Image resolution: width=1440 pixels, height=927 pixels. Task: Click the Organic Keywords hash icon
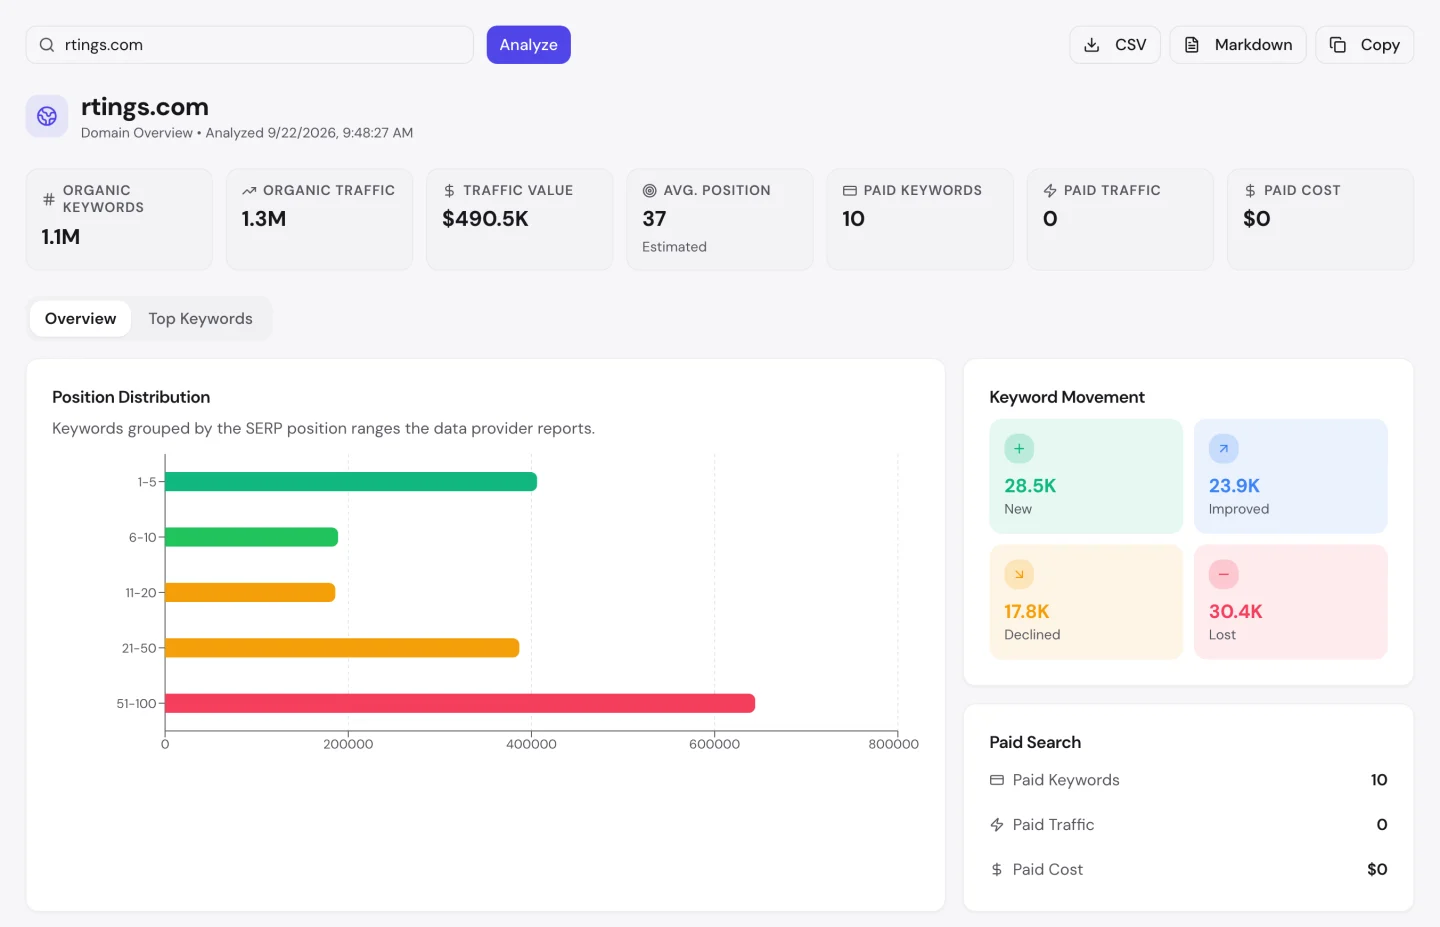[x=49, y=199]
